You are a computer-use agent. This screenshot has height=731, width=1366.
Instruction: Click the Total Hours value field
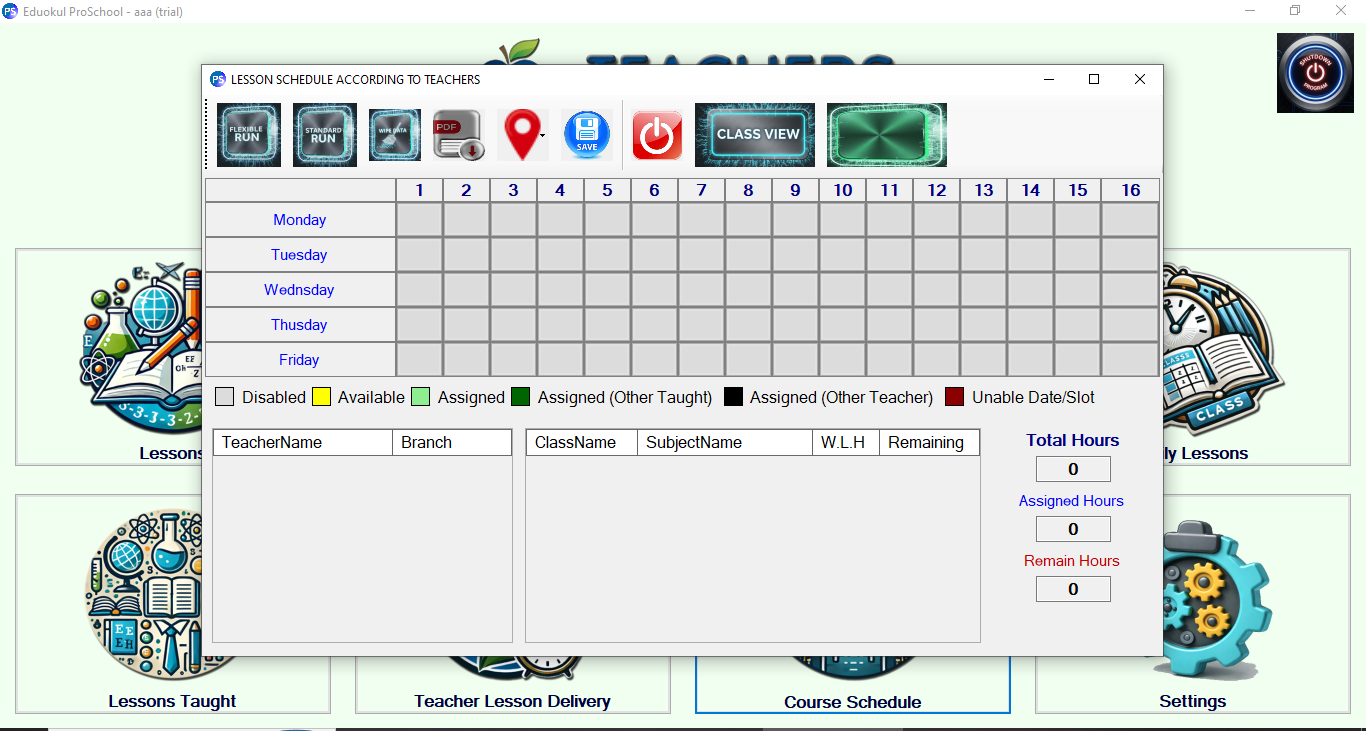[x=1073, y=469]
